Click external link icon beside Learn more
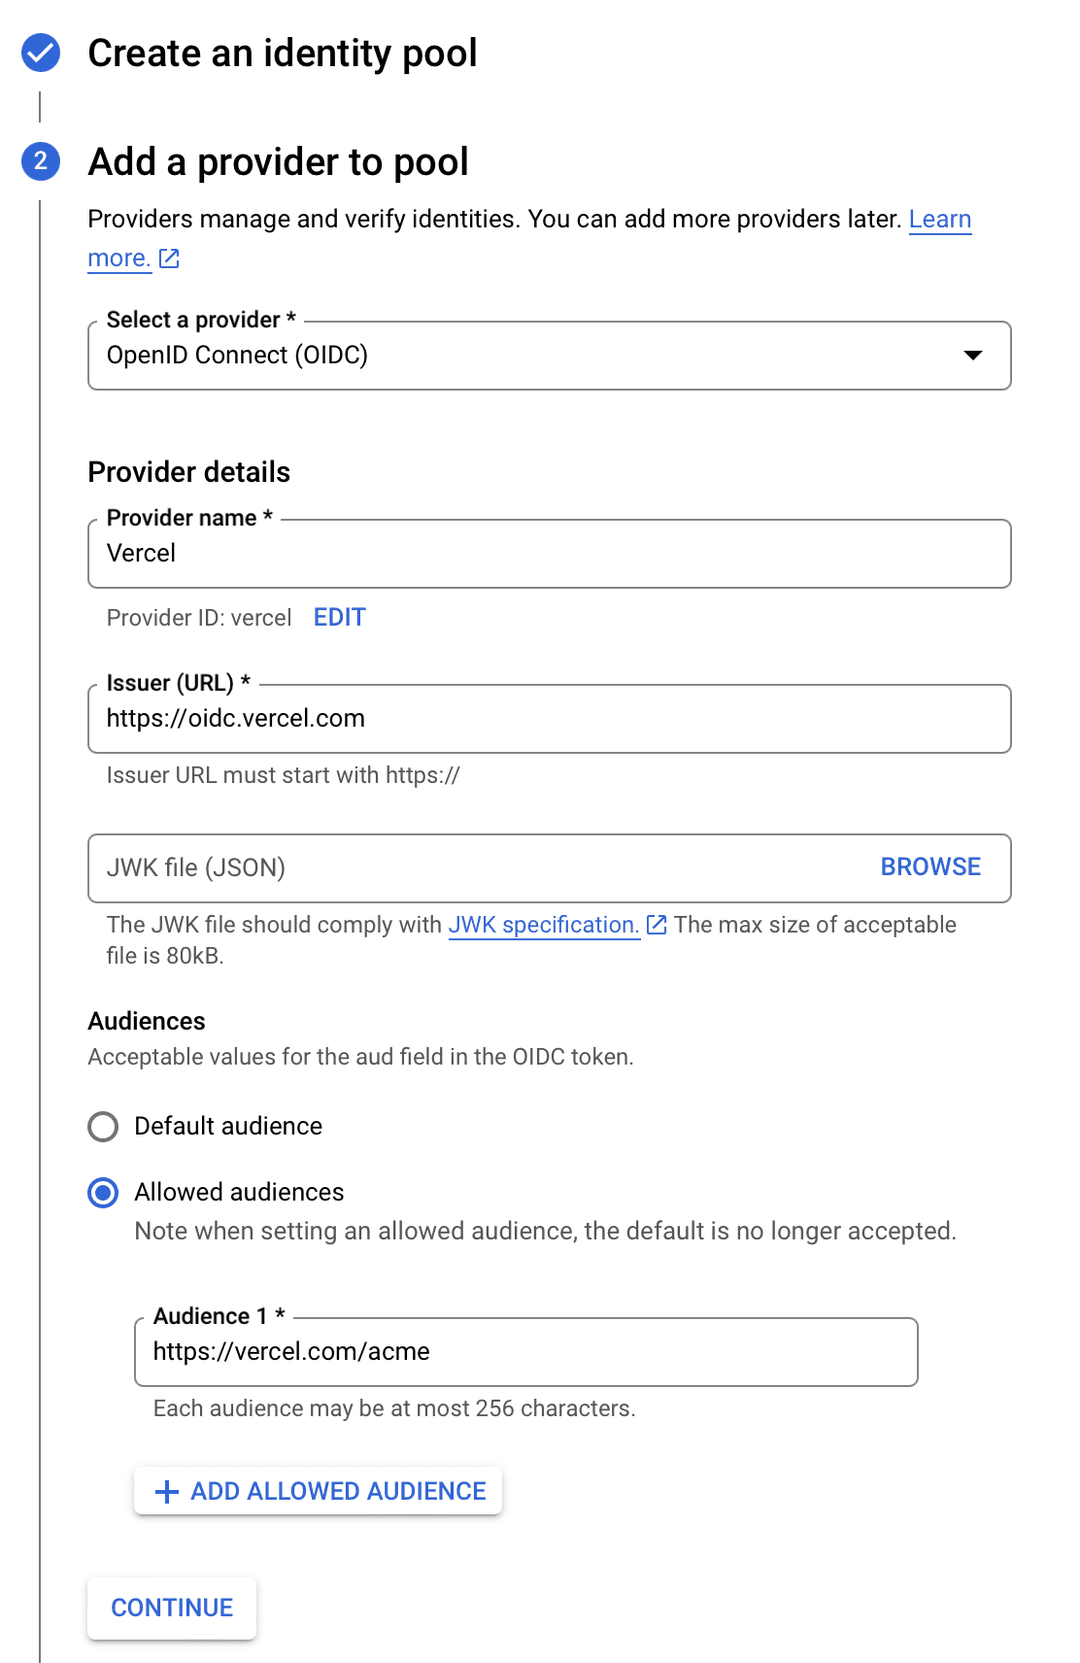The image size is (1080, 1663). pos(169,259)
